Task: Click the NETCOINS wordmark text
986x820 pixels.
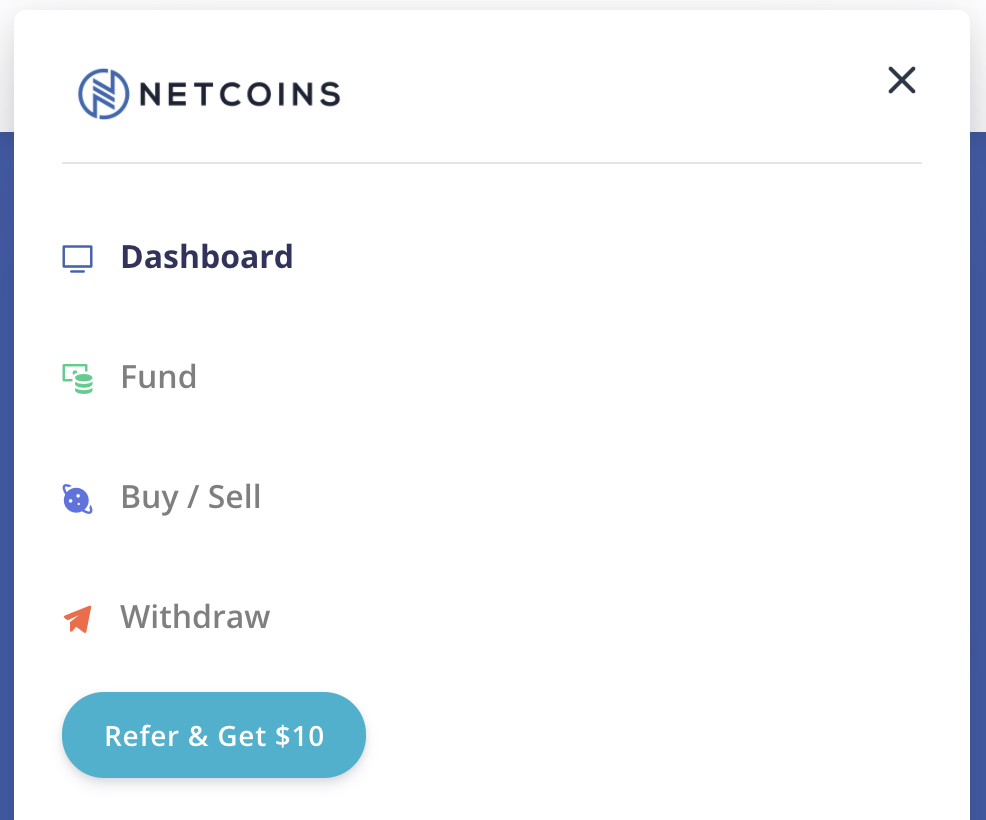Action: pos(240,94)
